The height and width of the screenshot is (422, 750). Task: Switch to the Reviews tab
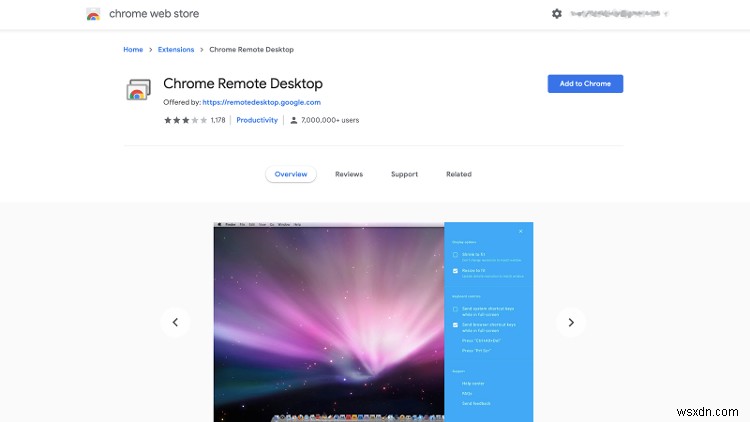(349, 174)
